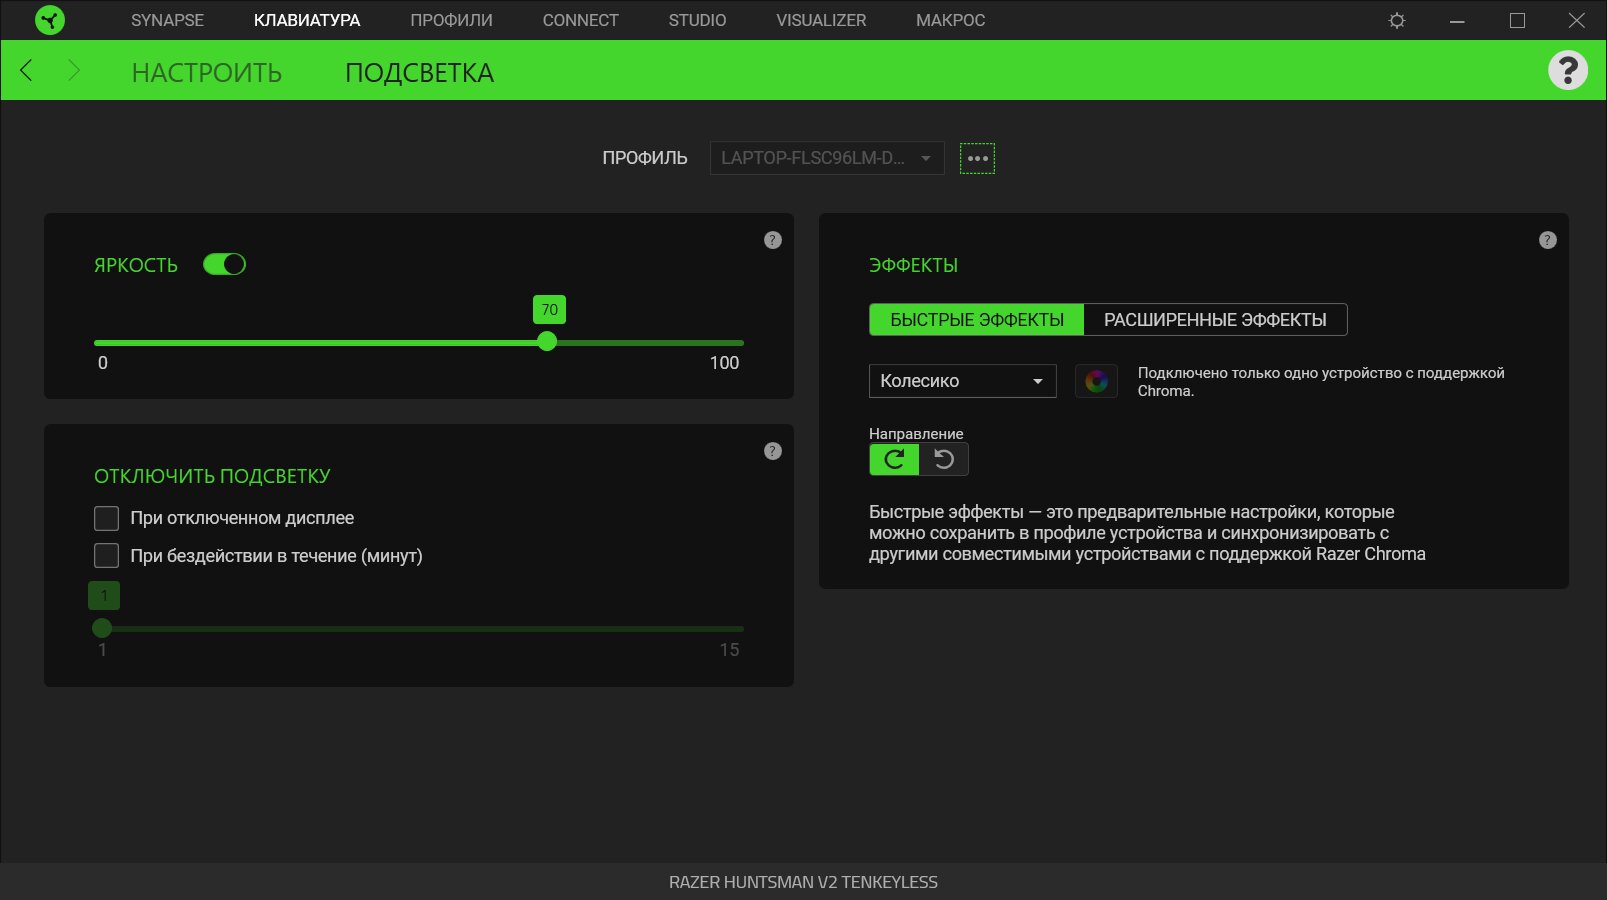This screenshot has height=900, width=1607.
Task: Go to the STUDIO tab
Action: (697, 20)
